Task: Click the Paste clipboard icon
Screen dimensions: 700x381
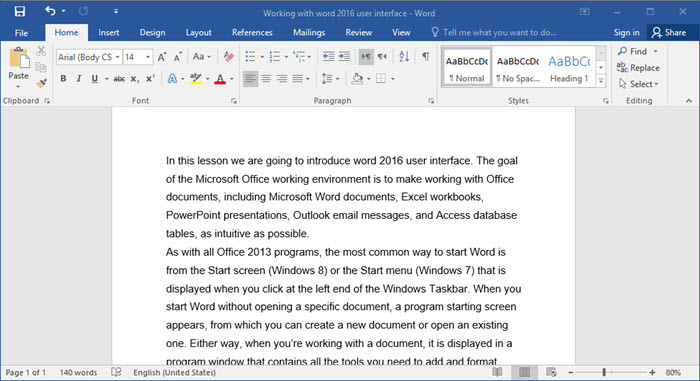Action: click(19, 58)
